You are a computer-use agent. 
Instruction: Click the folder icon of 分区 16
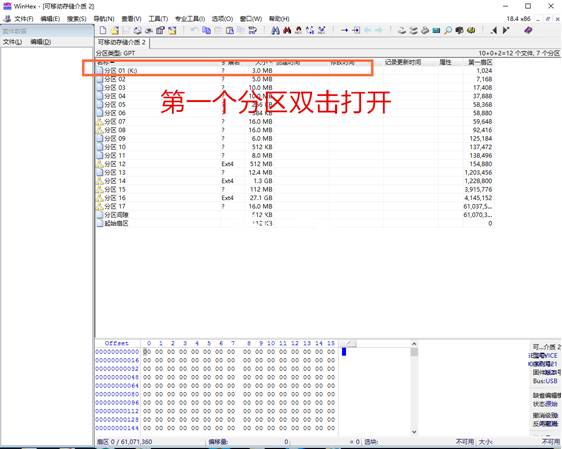(x=100, y=198)
